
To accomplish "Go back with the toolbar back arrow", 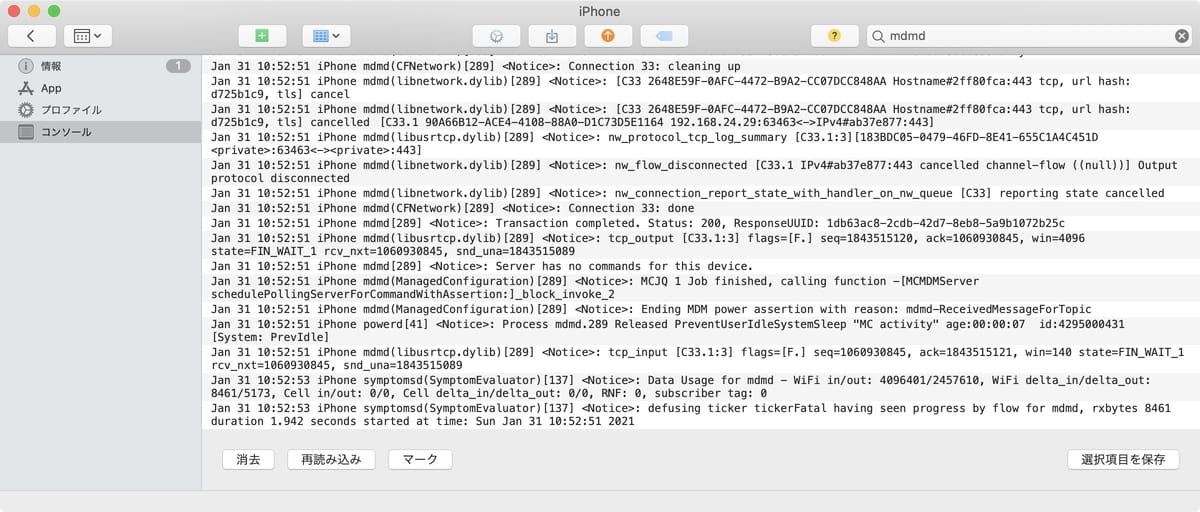I will 32,36.
